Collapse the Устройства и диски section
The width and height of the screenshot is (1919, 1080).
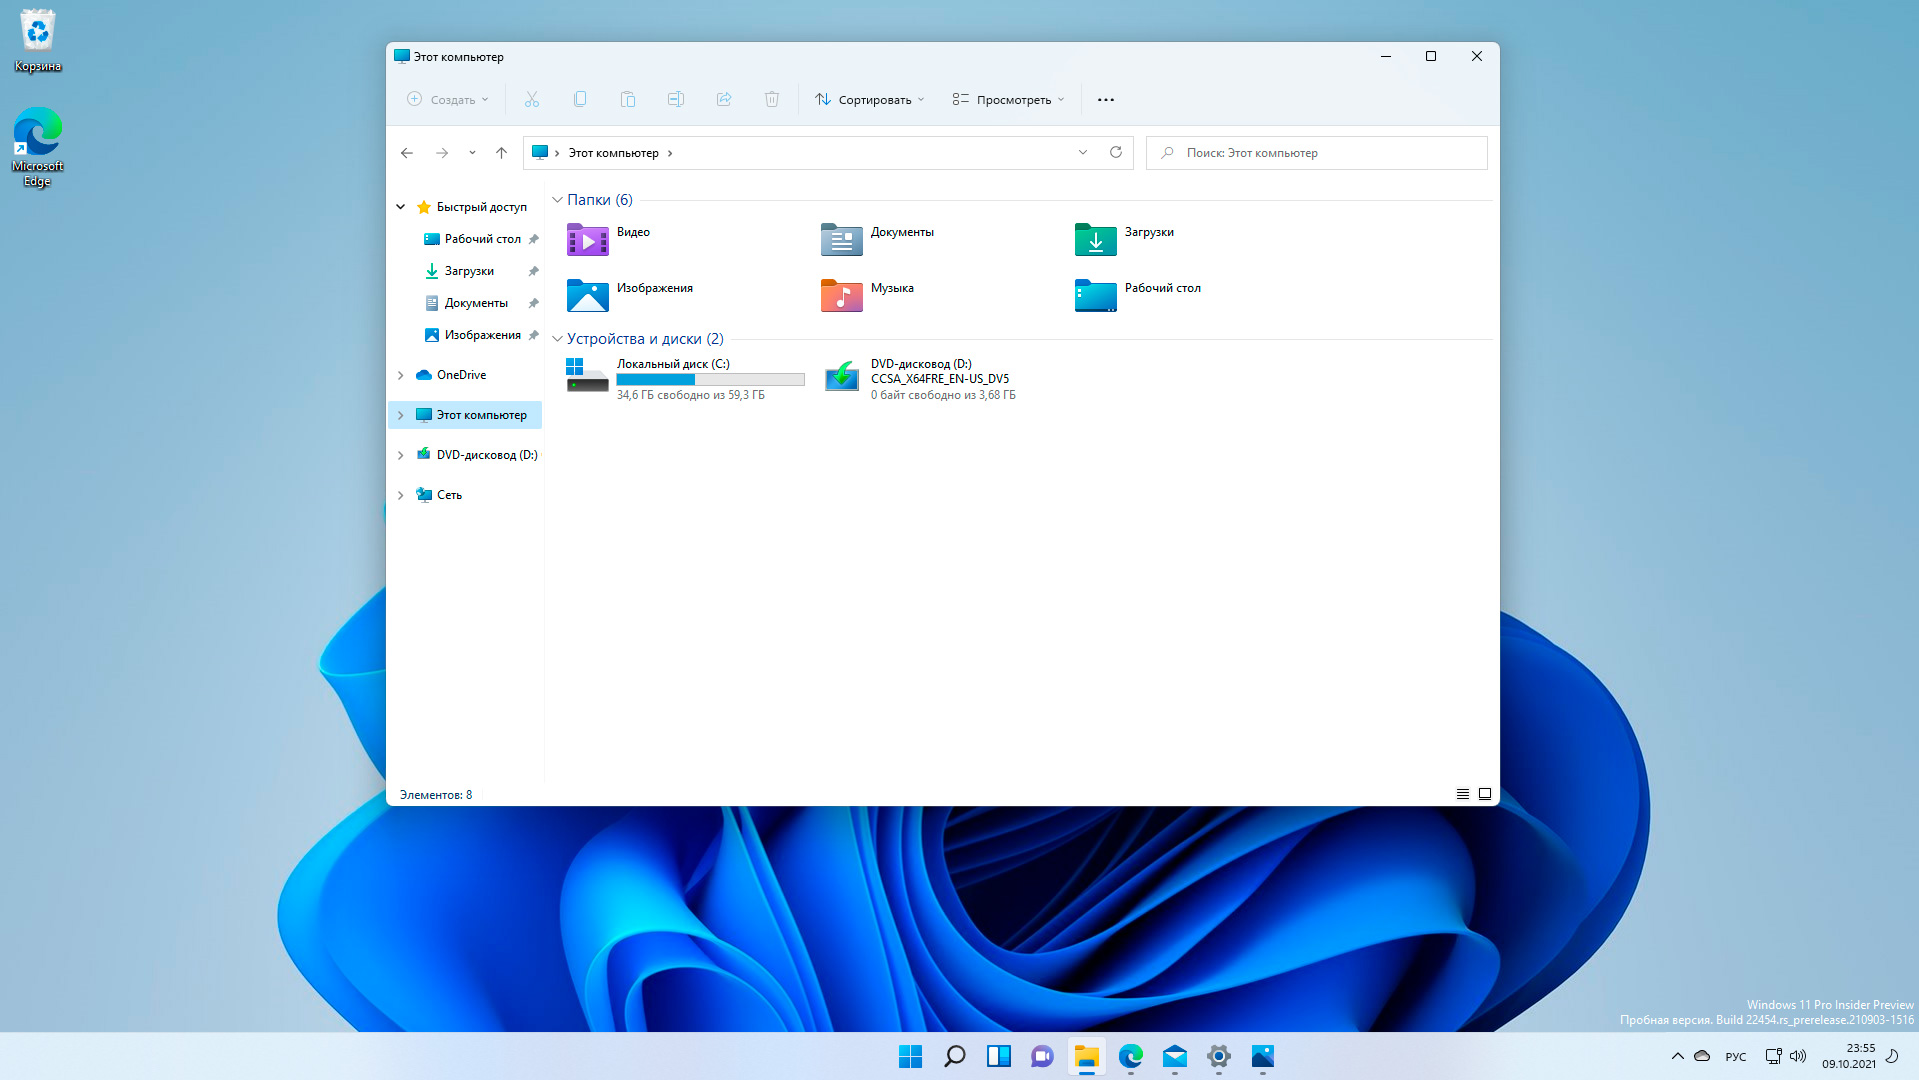click(x=558, y=339)
